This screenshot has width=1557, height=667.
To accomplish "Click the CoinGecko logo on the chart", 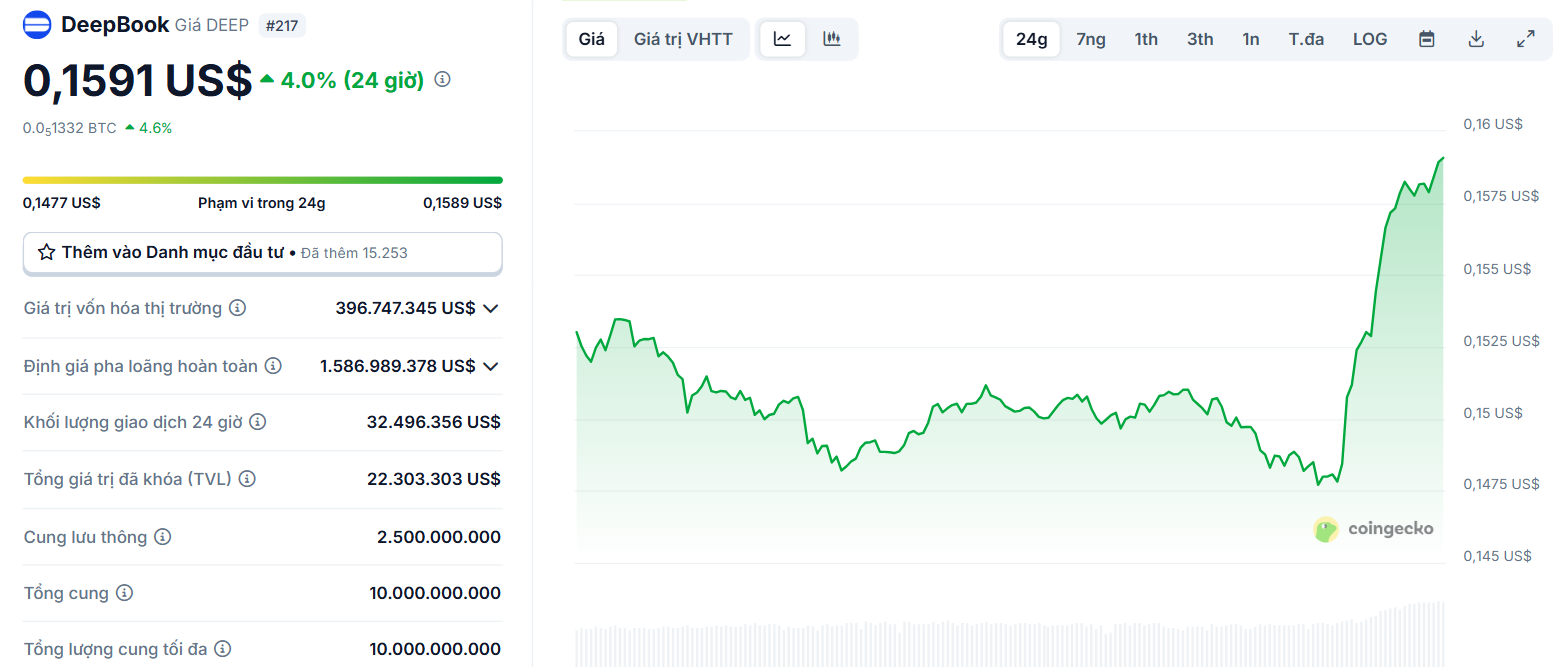I will coord(1373,529).
